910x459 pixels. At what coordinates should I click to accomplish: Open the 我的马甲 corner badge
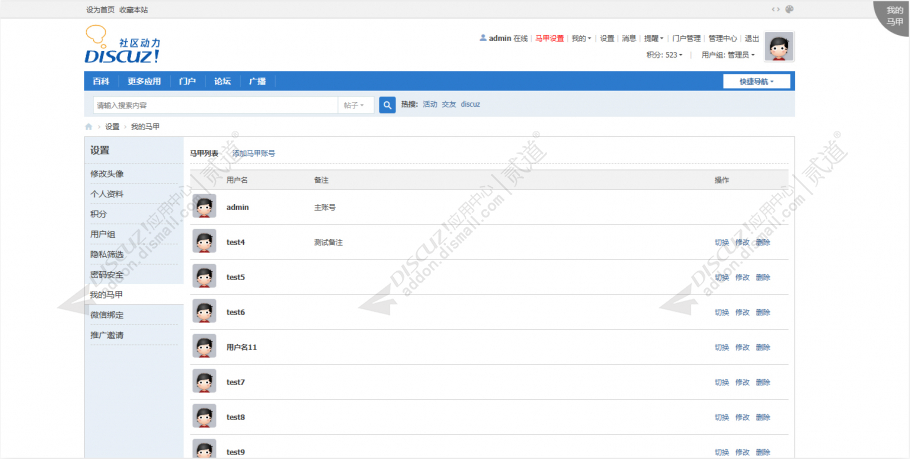(894, 16)
